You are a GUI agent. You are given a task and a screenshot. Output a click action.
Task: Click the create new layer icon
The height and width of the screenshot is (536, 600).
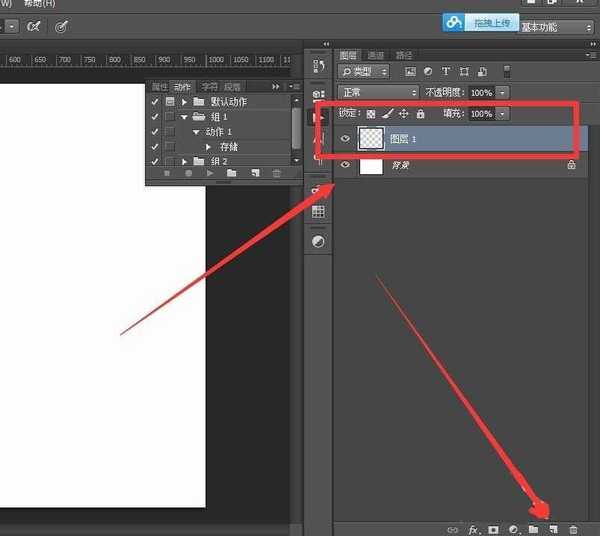tap(553, 528)
